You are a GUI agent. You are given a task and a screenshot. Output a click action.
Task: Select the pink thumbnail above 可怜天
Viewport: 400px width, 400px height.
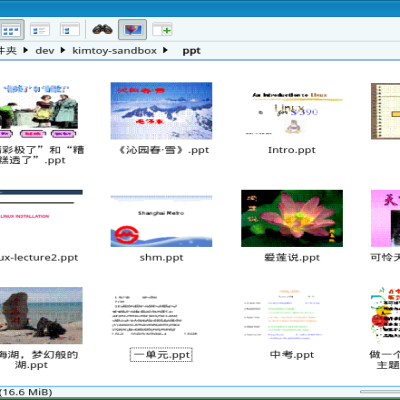click(x=386, y=218)
